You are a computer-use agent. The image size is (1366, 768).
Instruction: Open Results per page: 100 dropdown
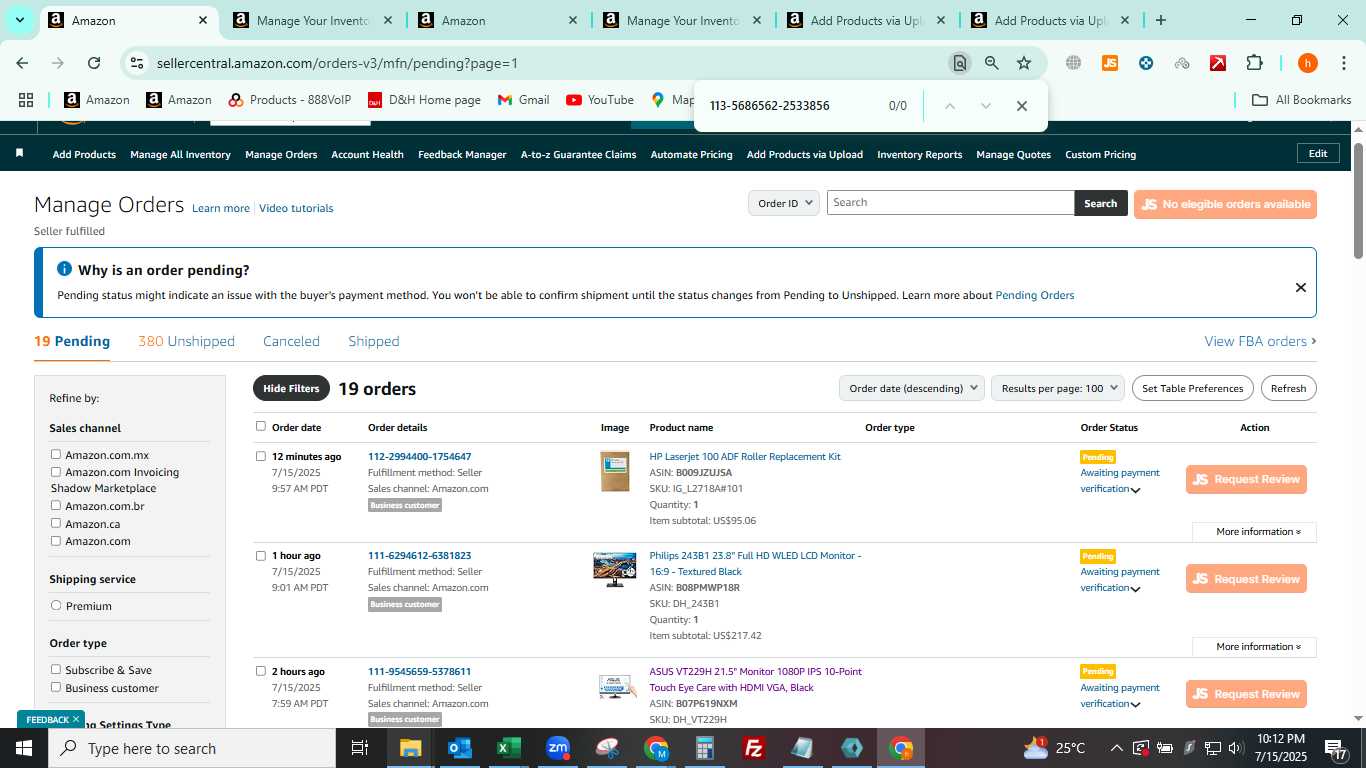pos(1058,388)
